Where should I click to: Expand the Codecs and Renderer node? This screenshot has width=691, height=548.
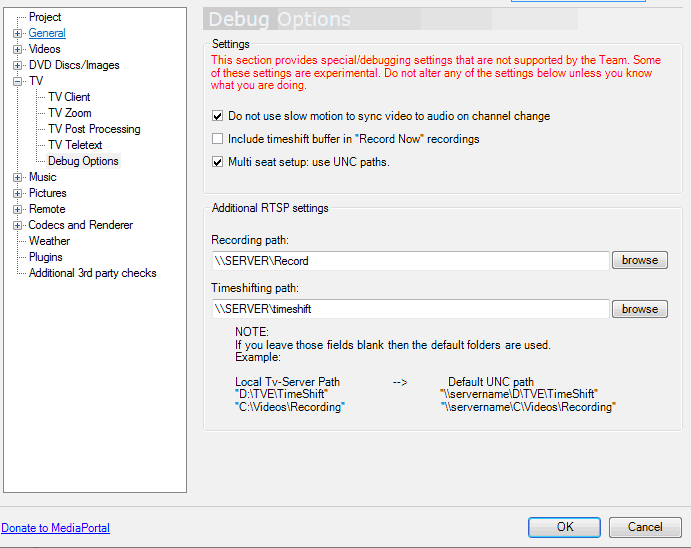[x=18, y=225]
